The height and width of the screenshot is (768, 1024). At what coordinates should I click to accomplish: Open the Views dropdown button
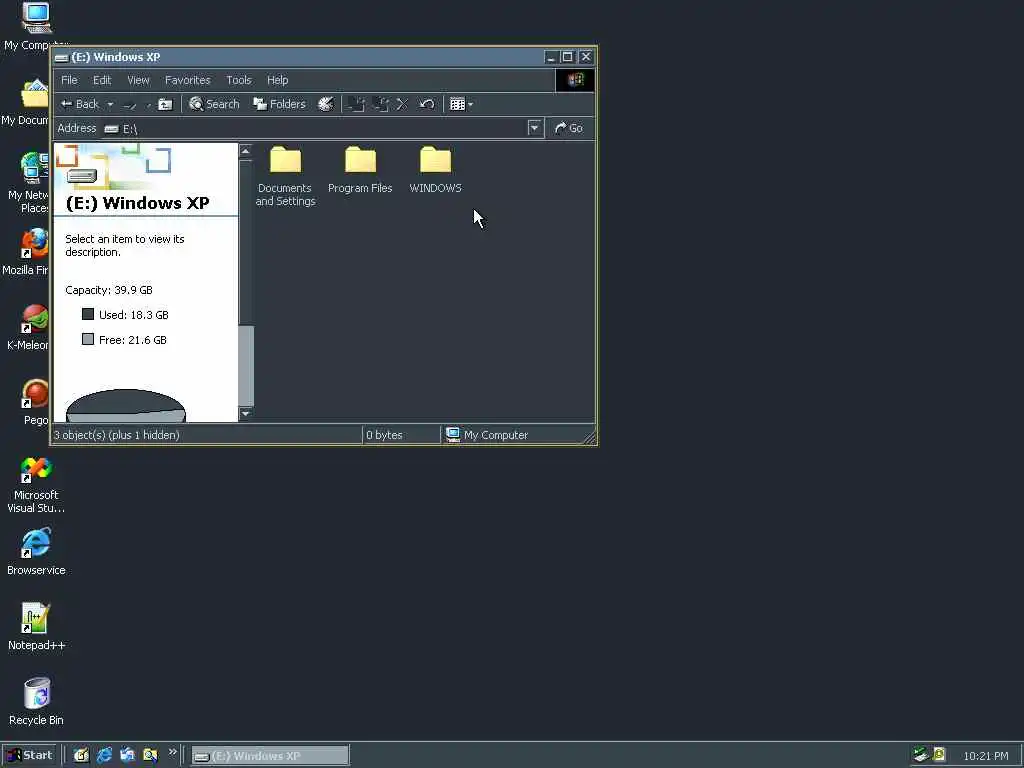461,104
